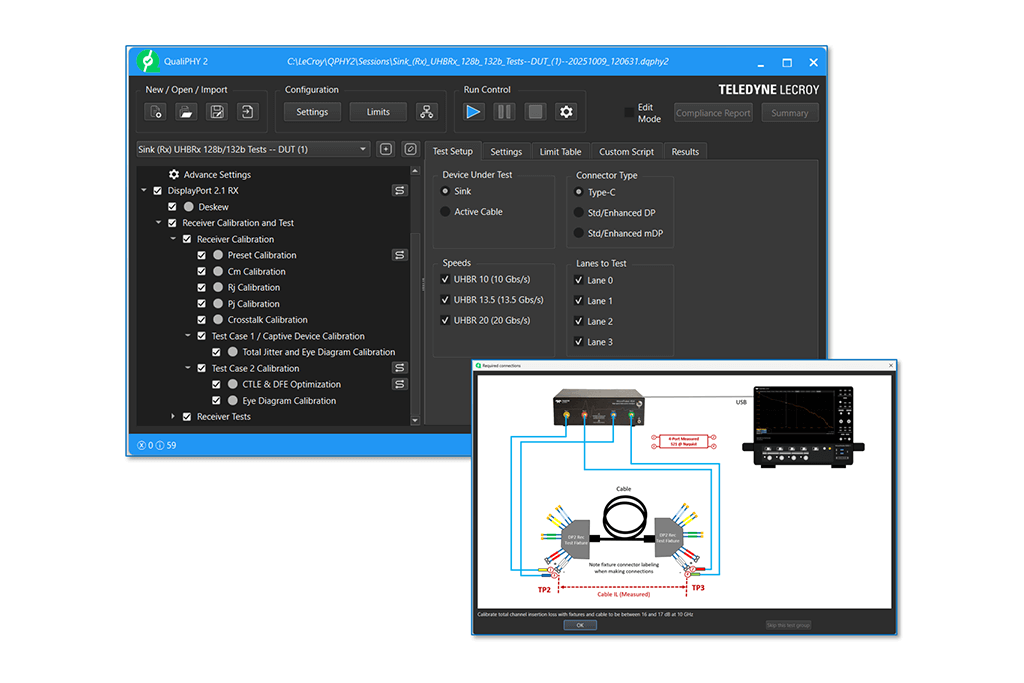The height and width of the screenshot is (683, 1024).
Task: Expand the Receiver Tests tree node
Action: (x=173, y=417)
